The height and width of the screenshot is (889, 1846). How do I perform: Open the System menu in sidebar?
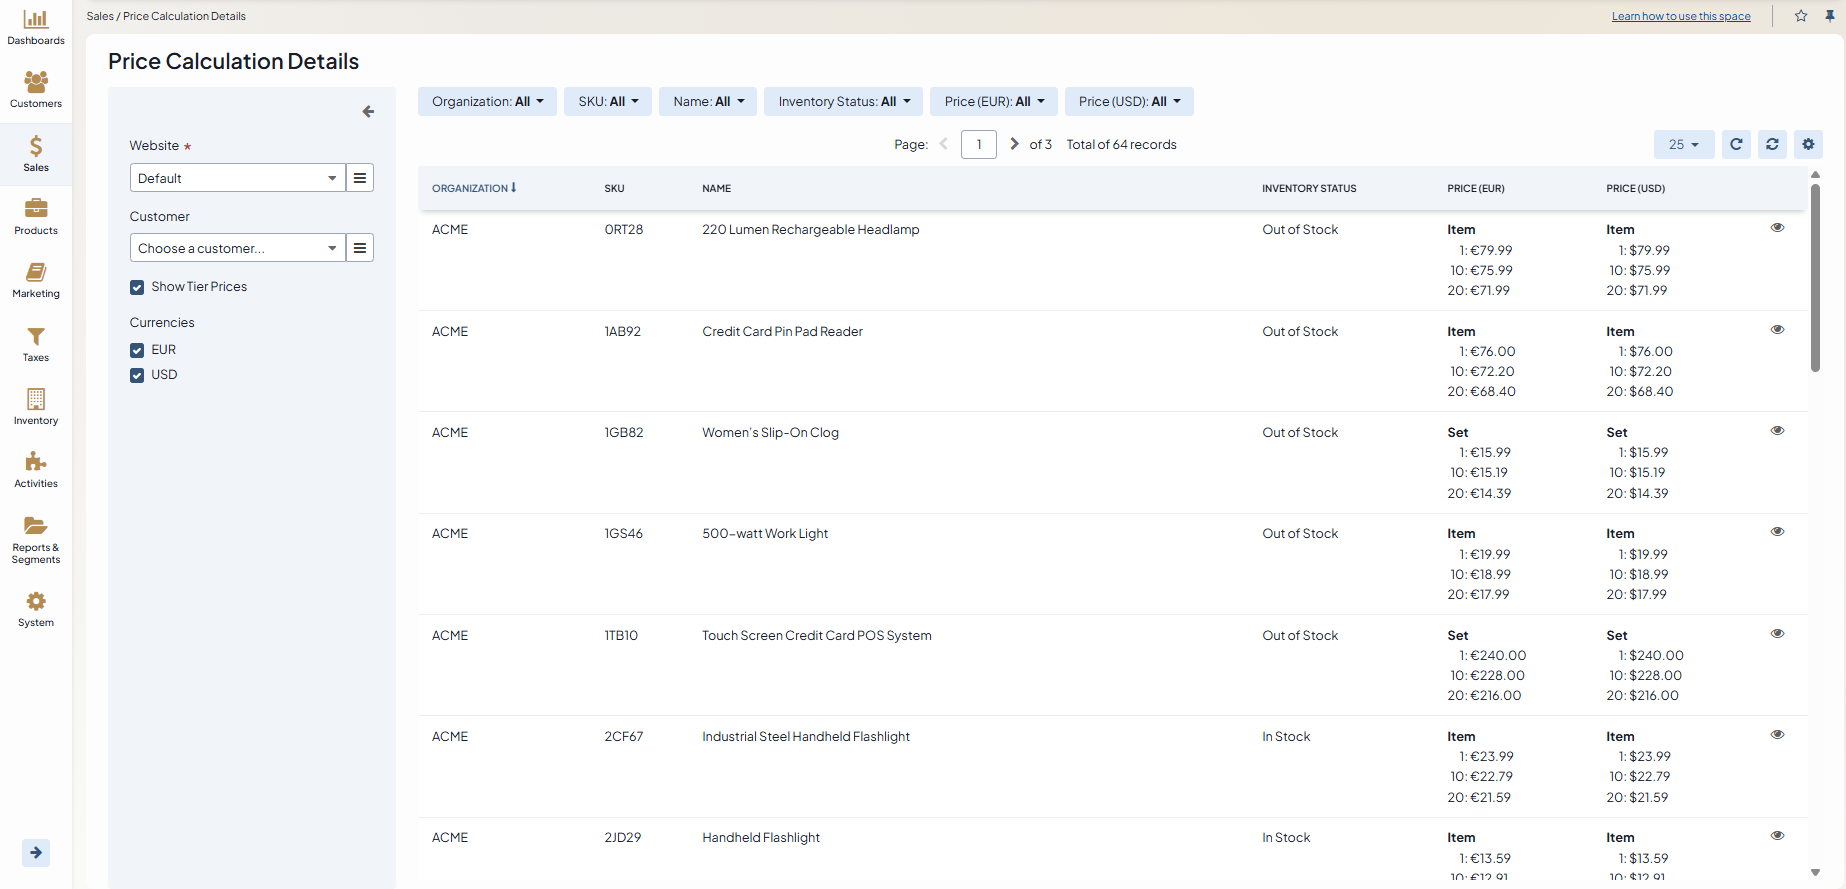coord(36,608)
